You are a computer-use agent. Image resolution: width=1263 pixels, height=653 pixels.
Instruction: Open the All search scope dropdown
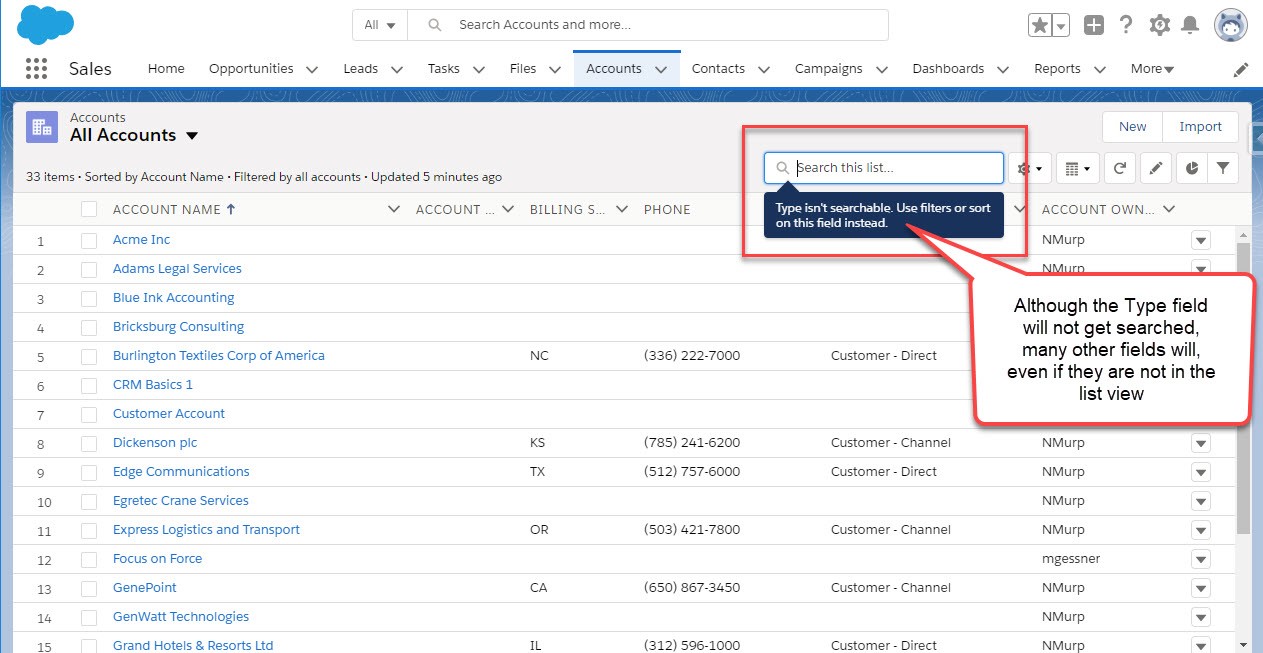pos(380,25)
